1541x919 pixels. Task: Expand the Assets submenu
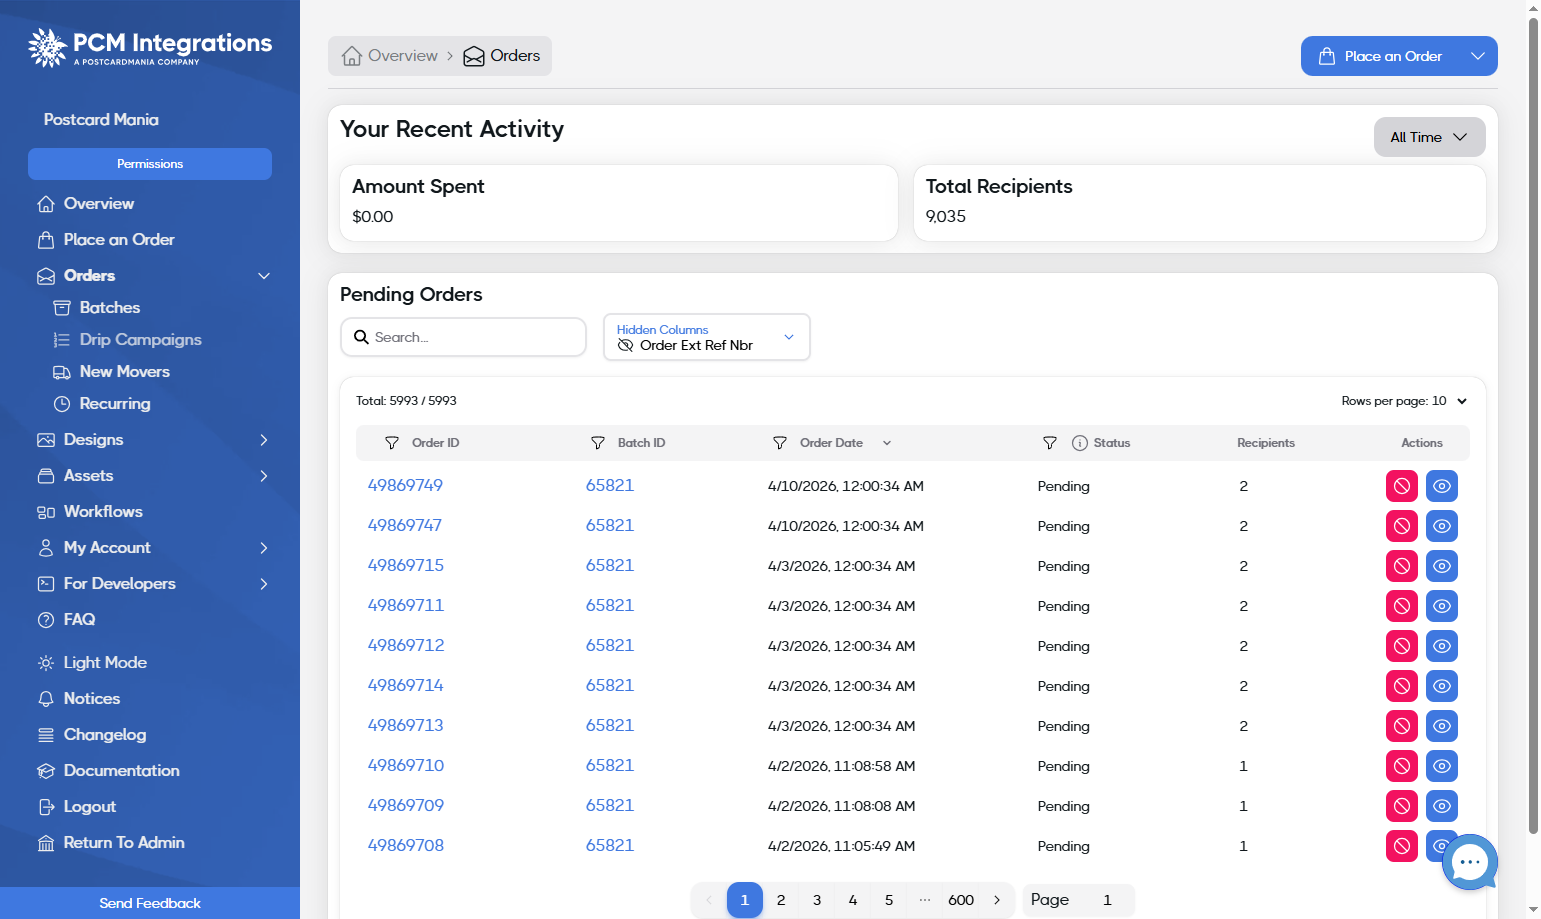(x=264, y=476)
